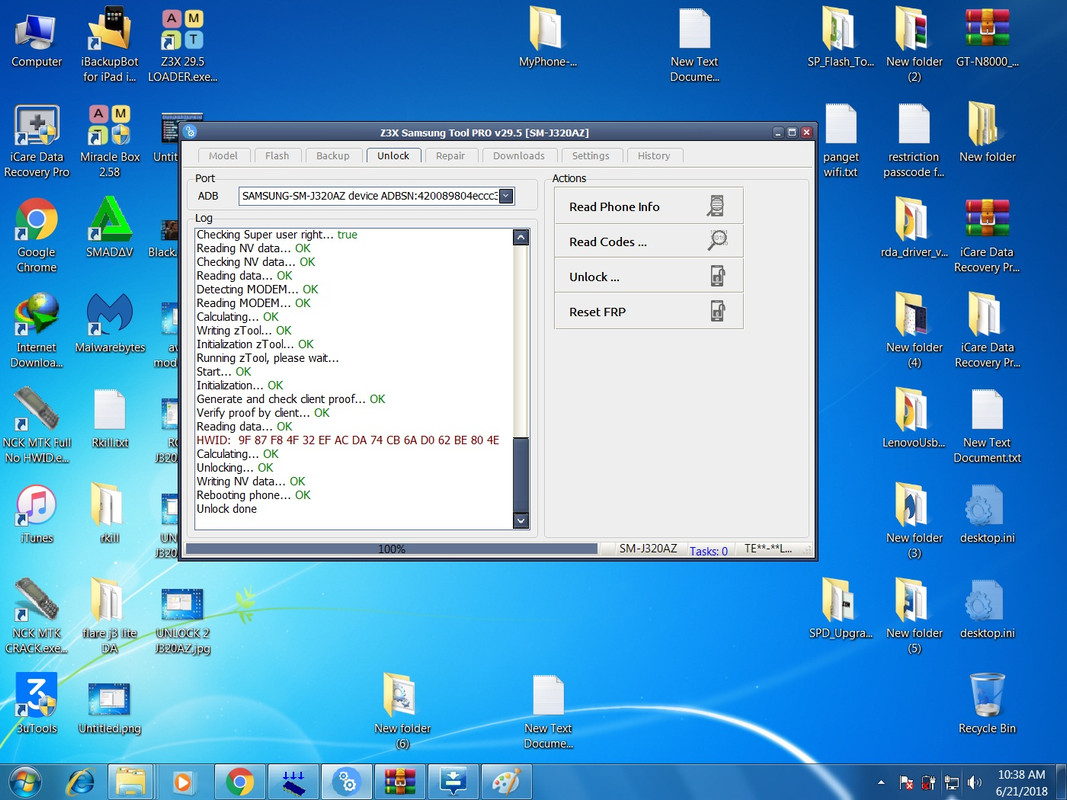Open LenovoUsb folder on desktop

[913, 418]
